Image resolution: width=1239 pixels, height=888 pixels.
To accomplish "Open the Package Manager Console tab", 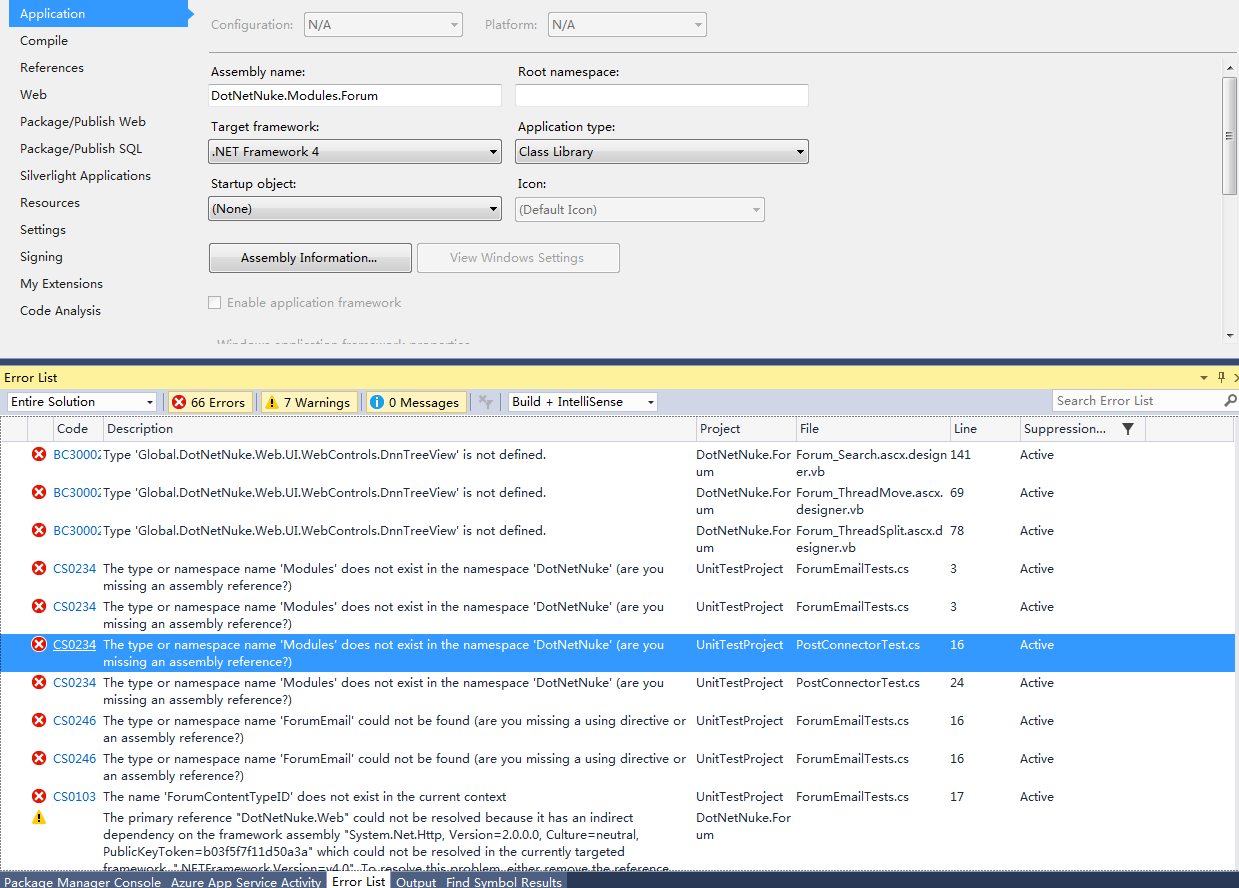I will (x=82, y=882).
